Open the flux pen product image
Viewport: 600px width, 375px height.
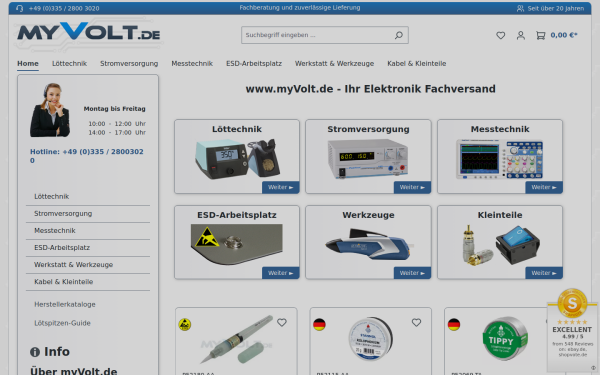tap(237, 340)
